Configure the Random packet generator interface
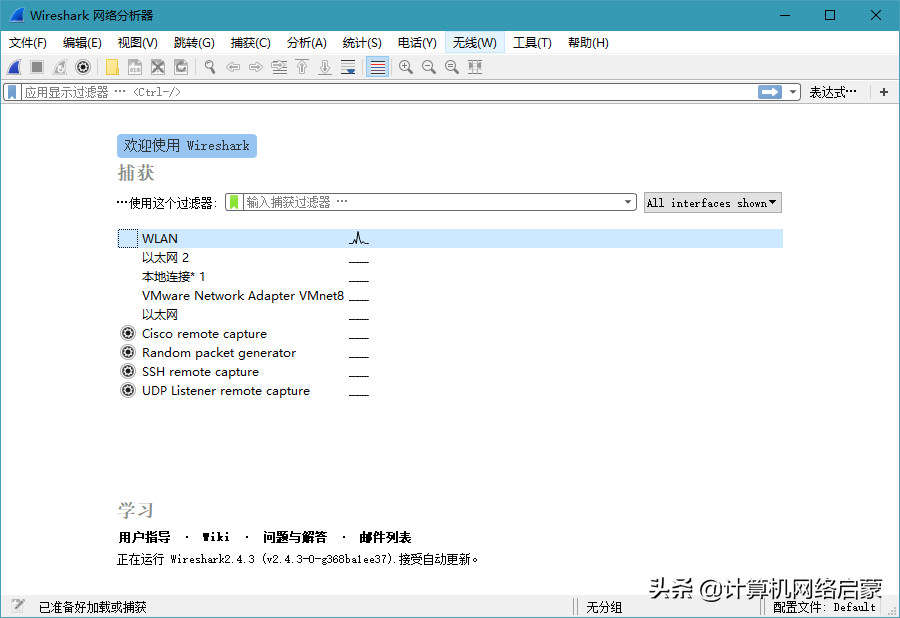 [127, 352]
